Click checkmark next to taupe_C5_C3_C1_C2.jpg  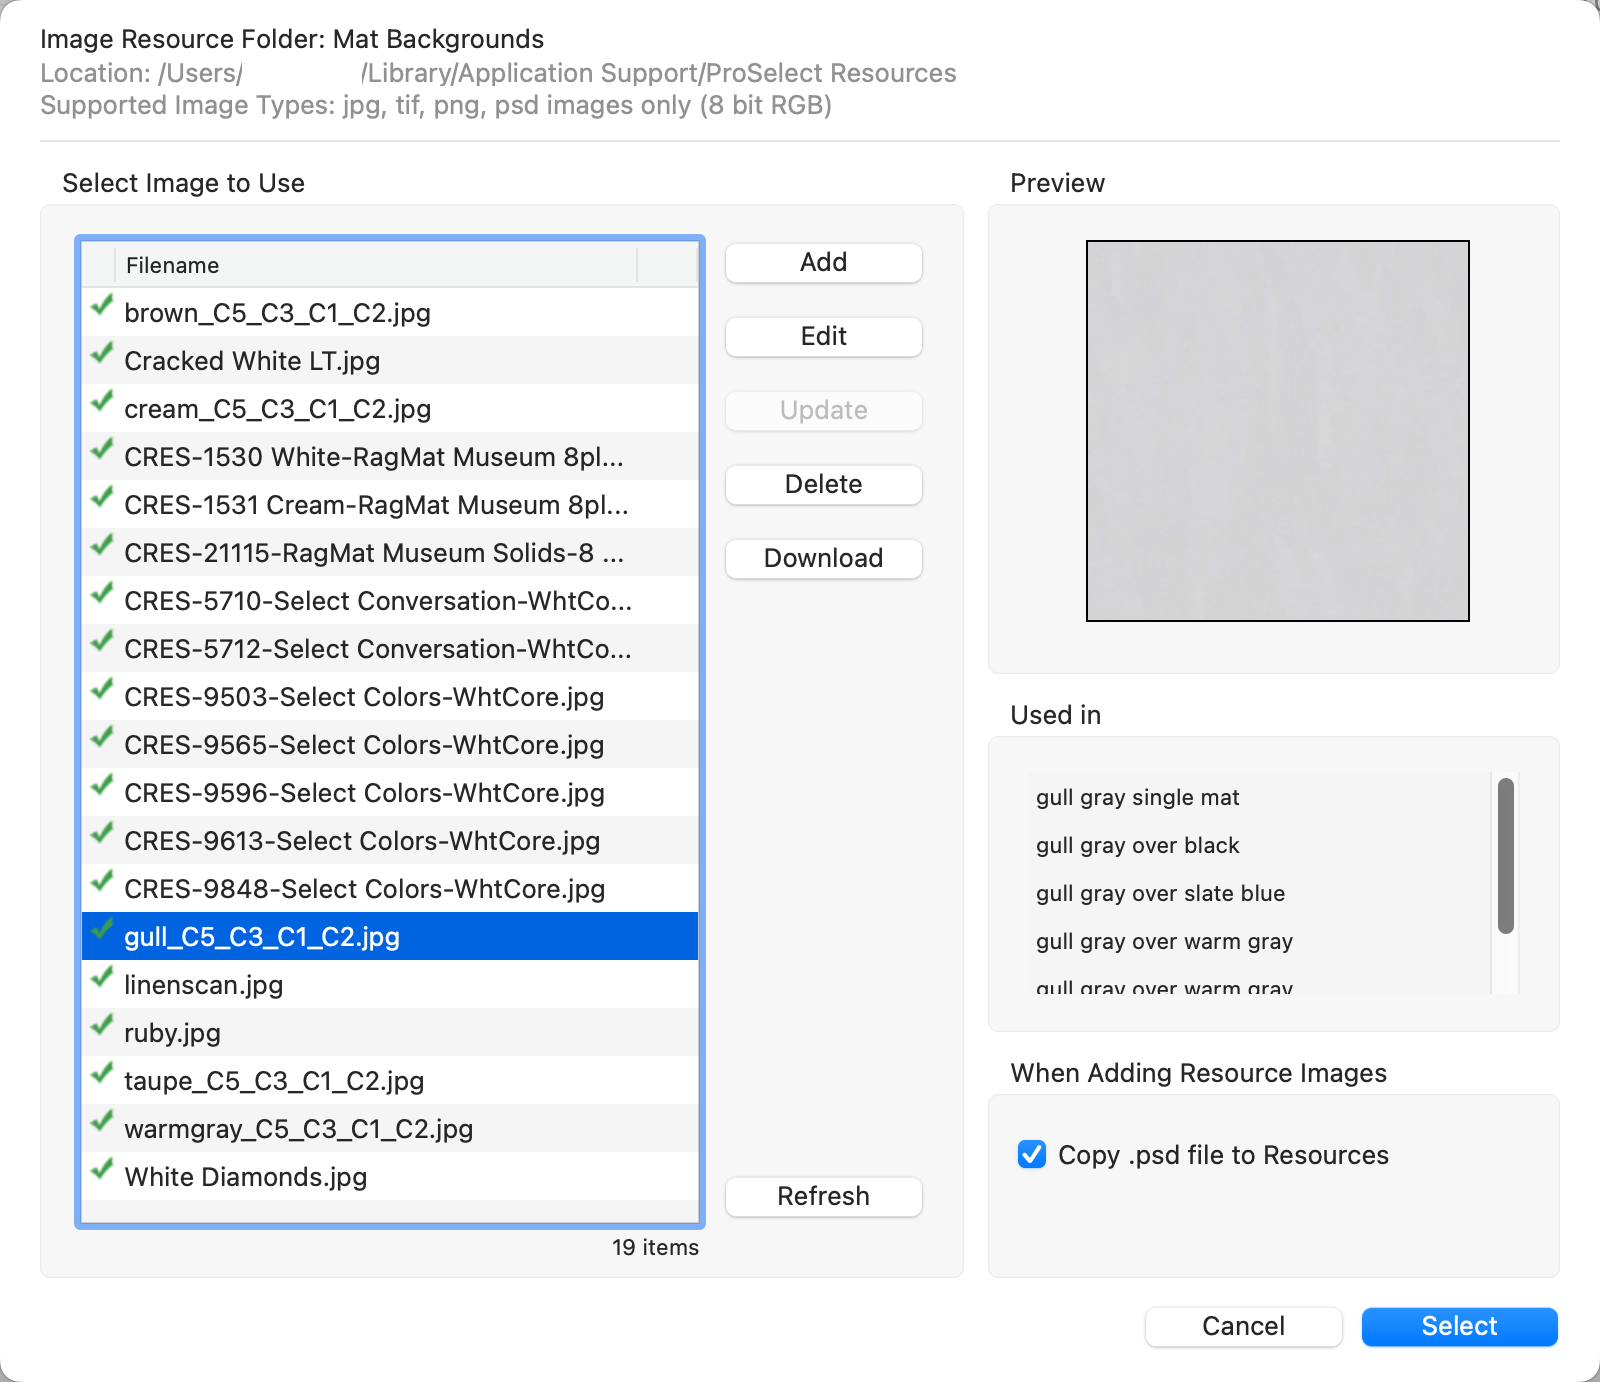(101, 1074)
